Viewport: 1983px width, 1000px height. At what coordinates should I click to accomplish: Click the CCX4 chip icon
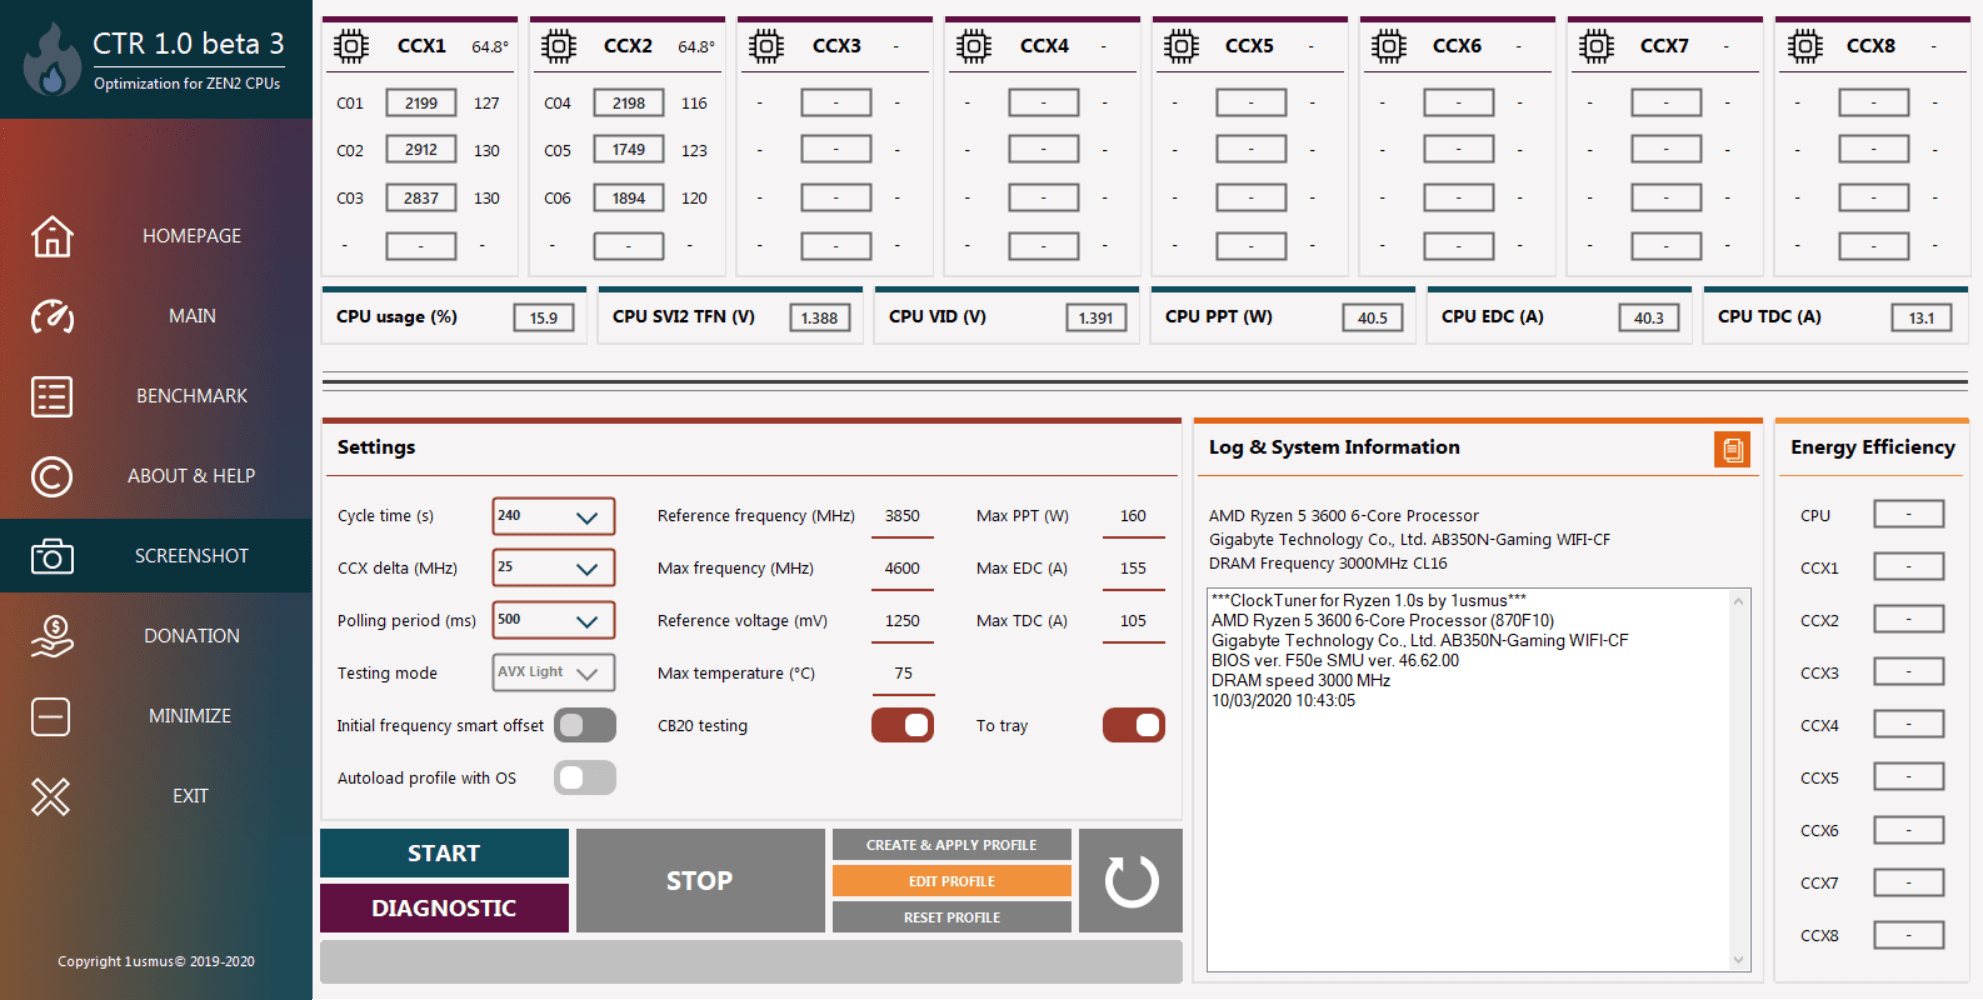(x=973, y=46)
